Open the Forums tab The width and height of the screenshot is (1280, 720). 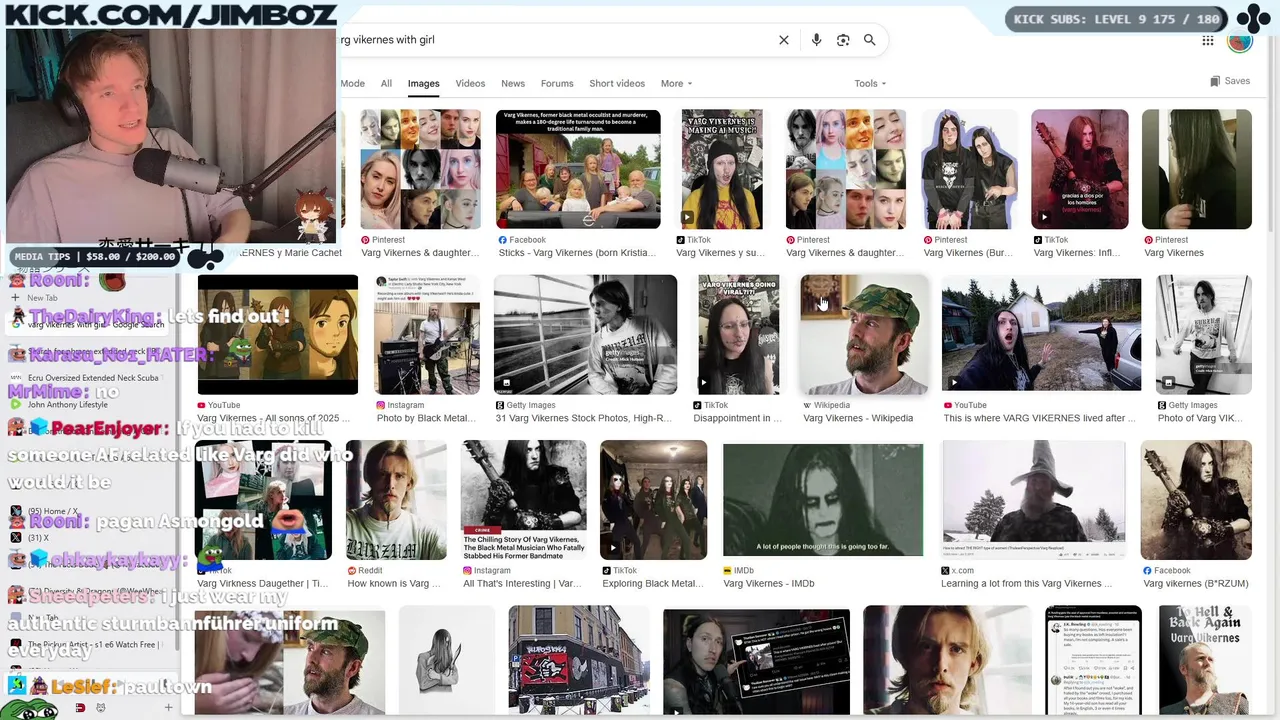(557, 84)
